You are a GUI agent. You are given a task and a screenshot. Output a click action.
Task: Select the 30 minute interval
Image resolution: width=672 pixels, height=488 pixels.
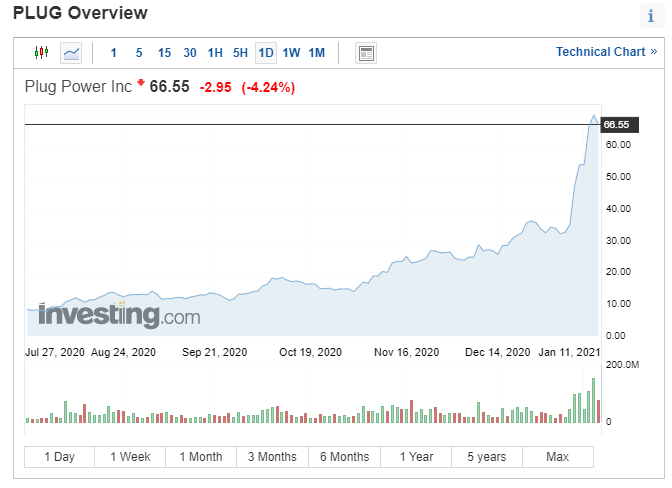point(190,53)
